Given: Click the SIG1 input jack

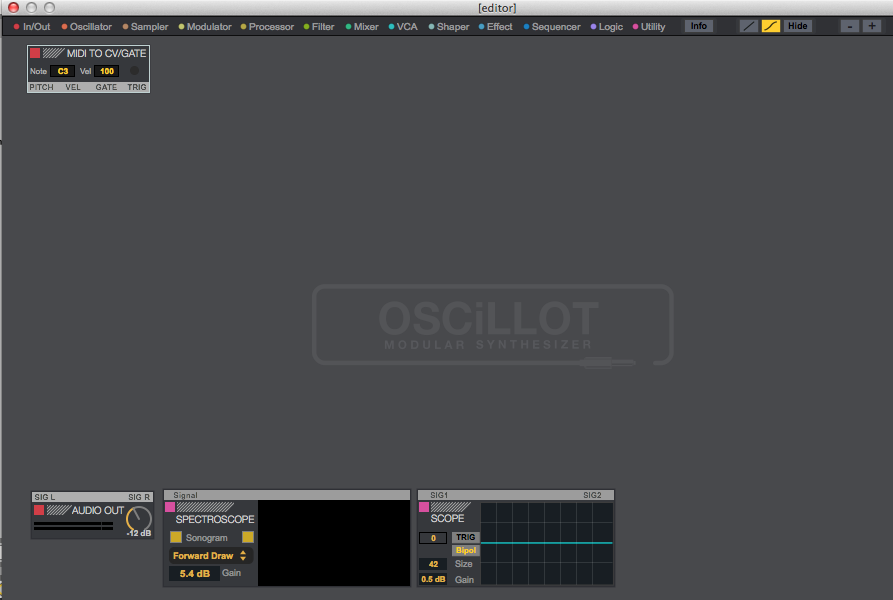Looking at the screenshot, I should pyautogui.click(x=439, y=495).
